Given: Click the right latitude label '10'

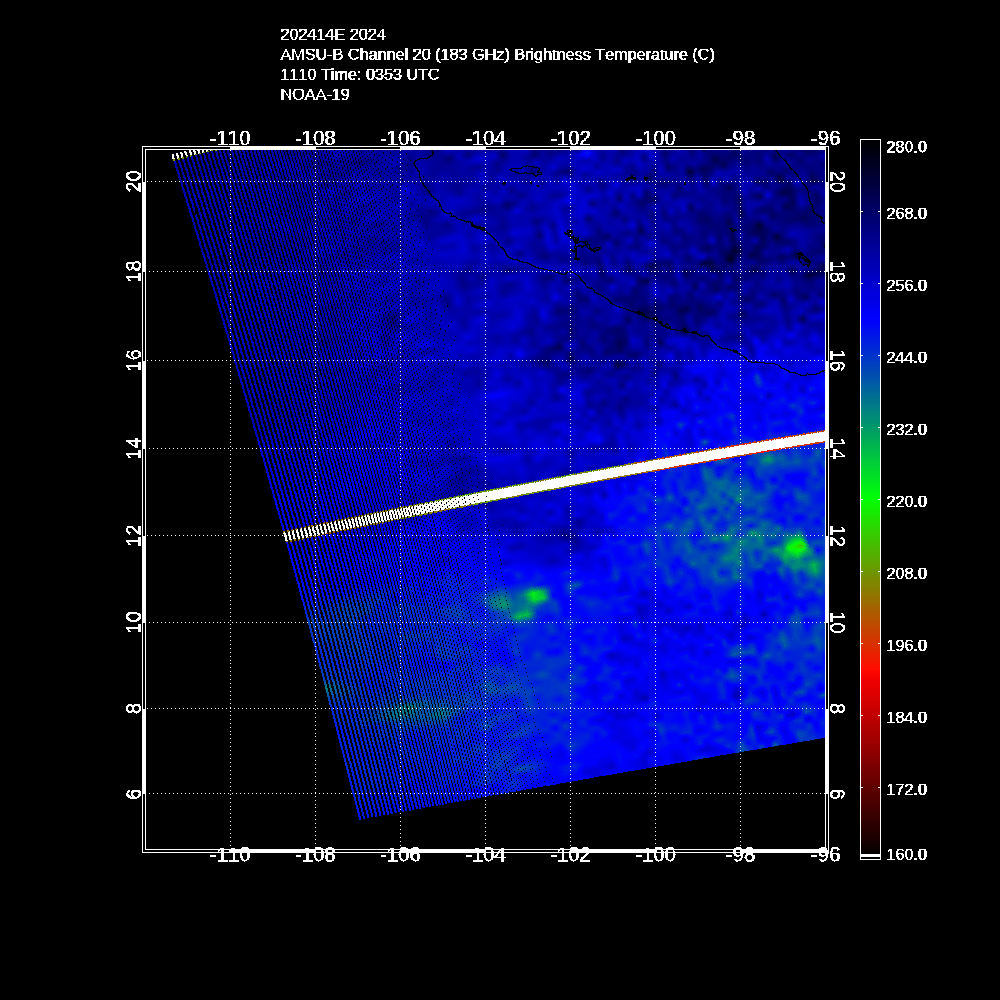Looking at the screenshot, I should point(837,622).
